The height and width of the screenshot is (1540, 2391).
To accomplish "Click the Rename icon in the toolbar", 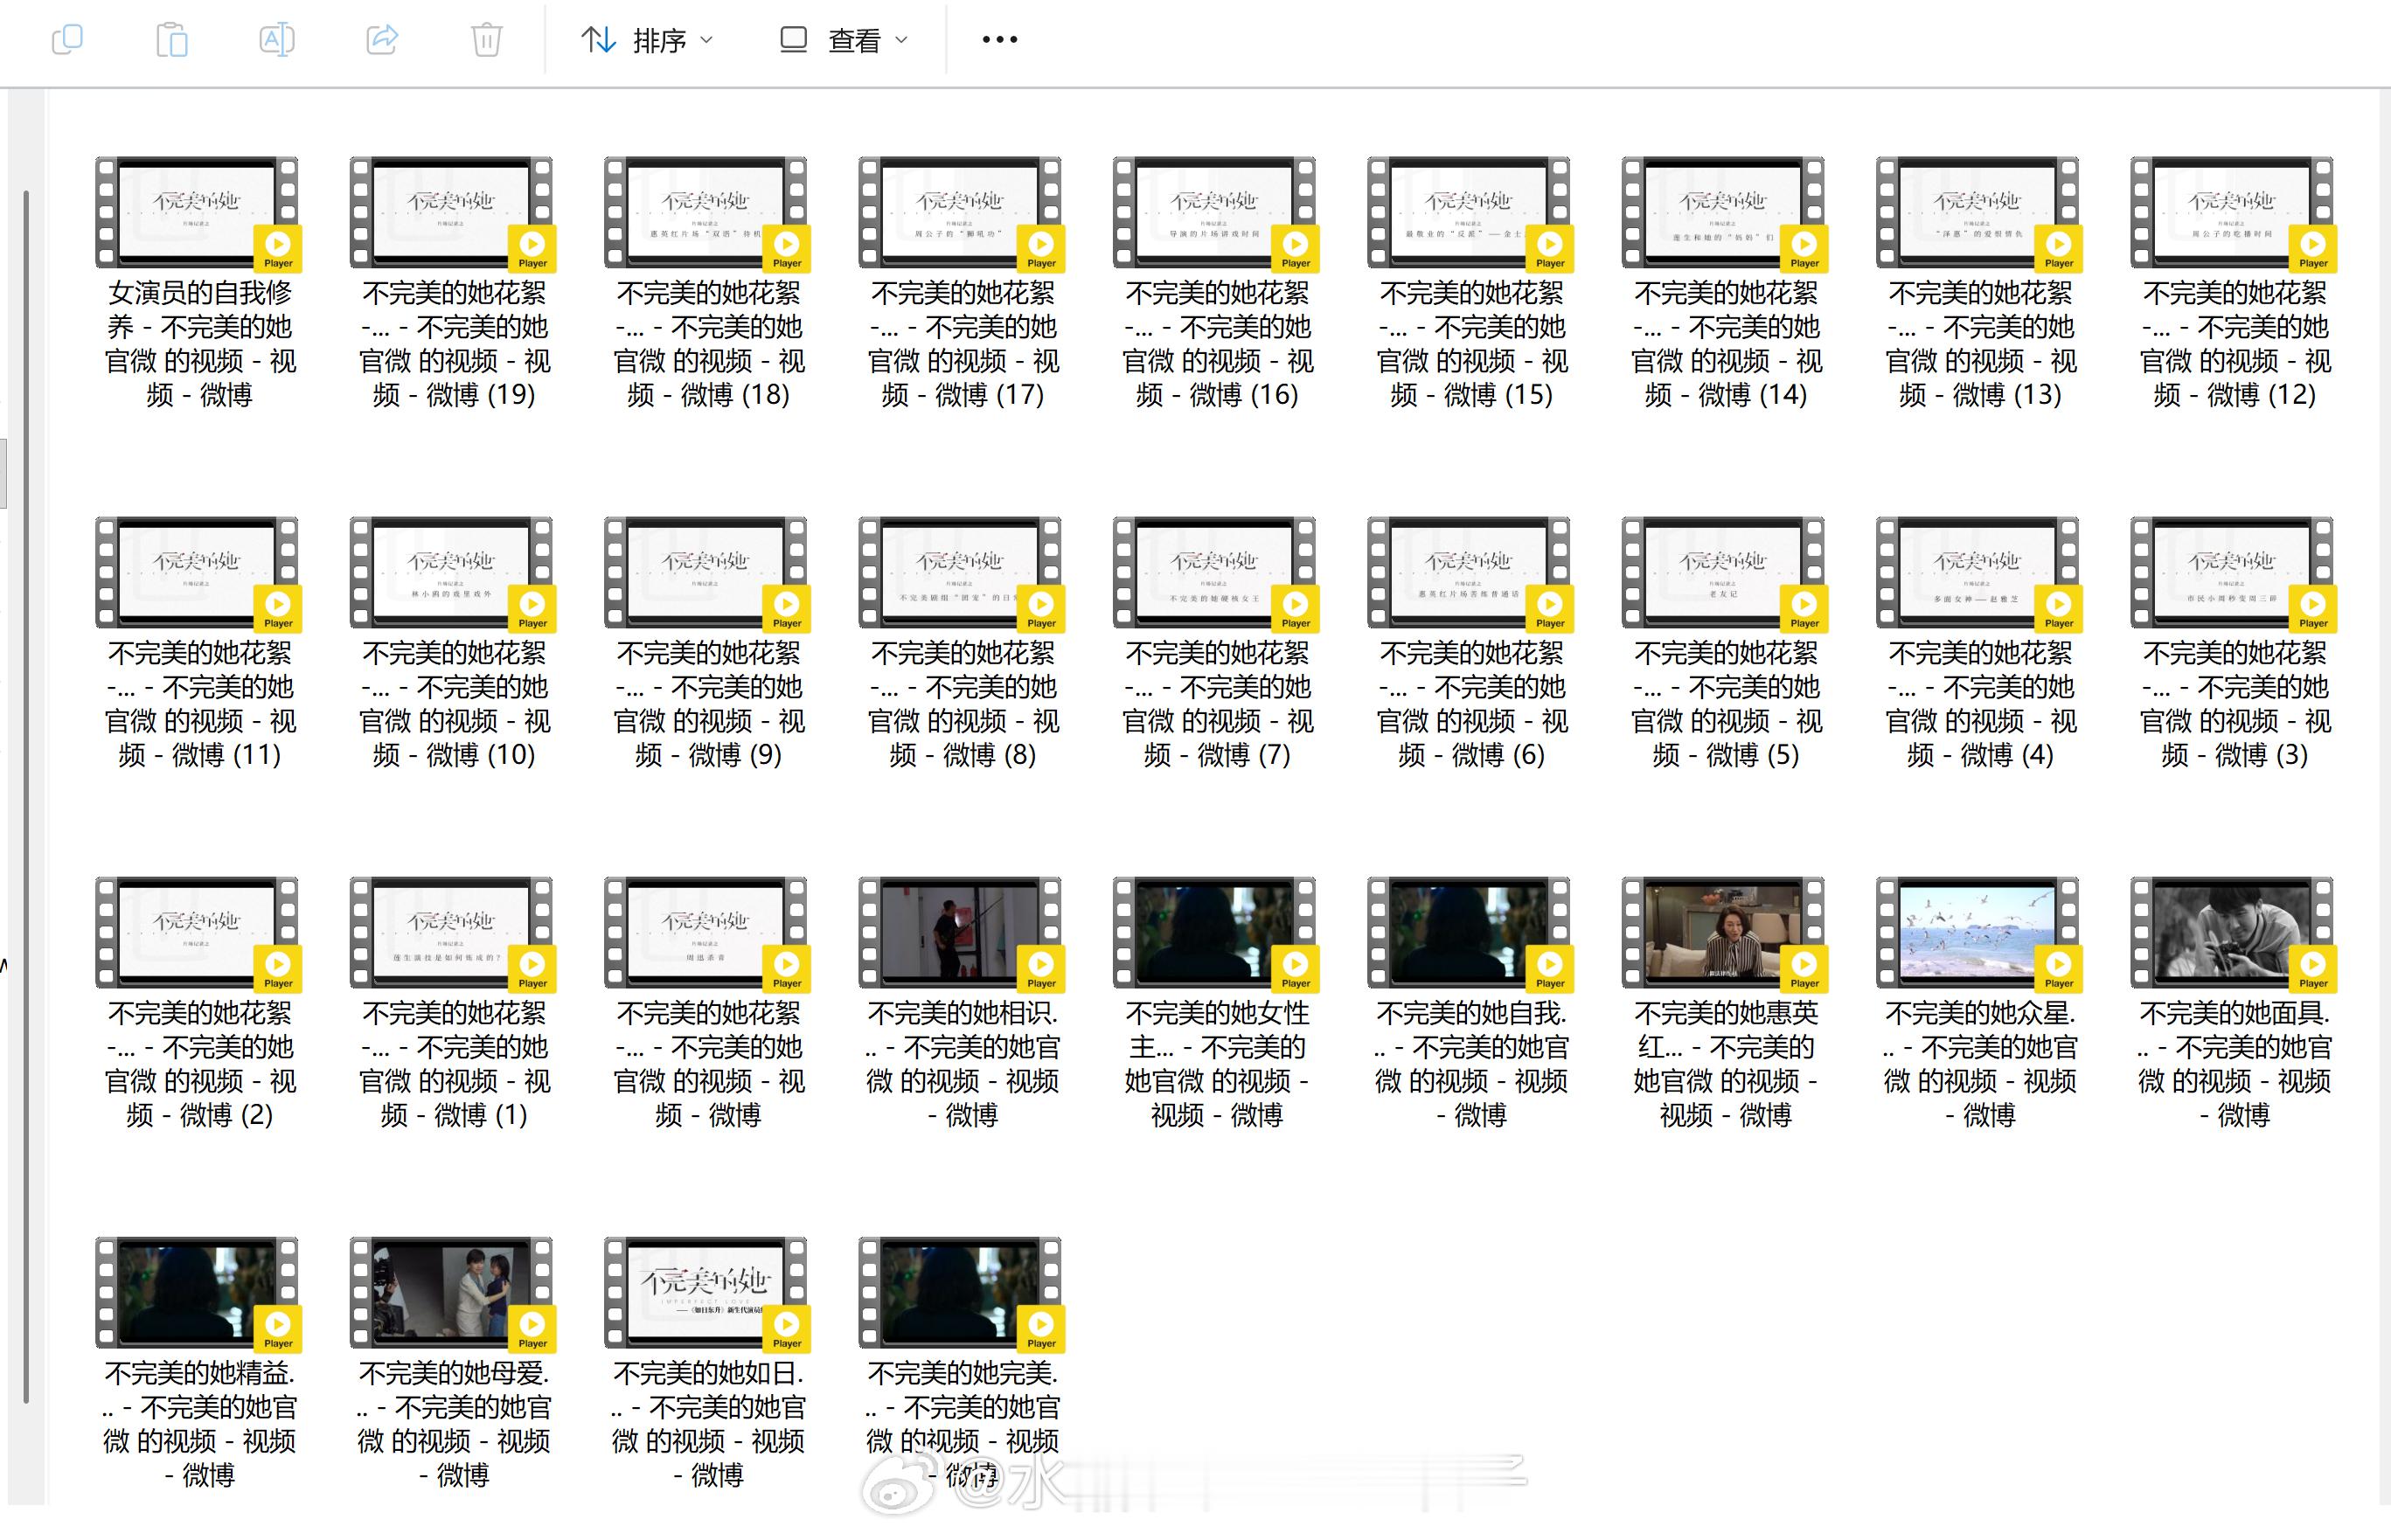I will click(277, 40).
